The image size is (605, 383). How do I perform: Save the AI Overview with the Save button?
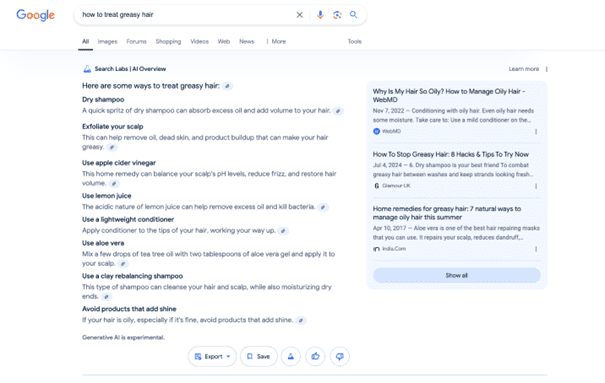(259, 356)
